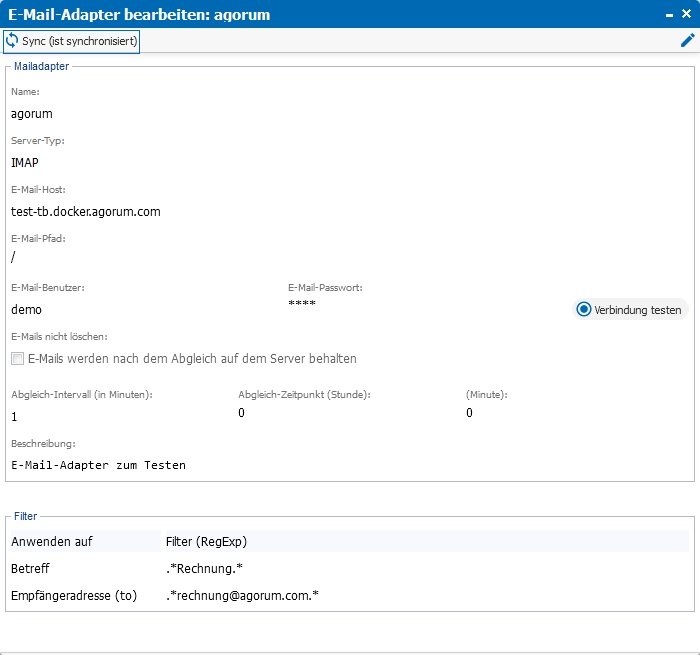Click the filter value '.*Rechnung.*'
700x655 pixels.
click(x=204, y=568)
